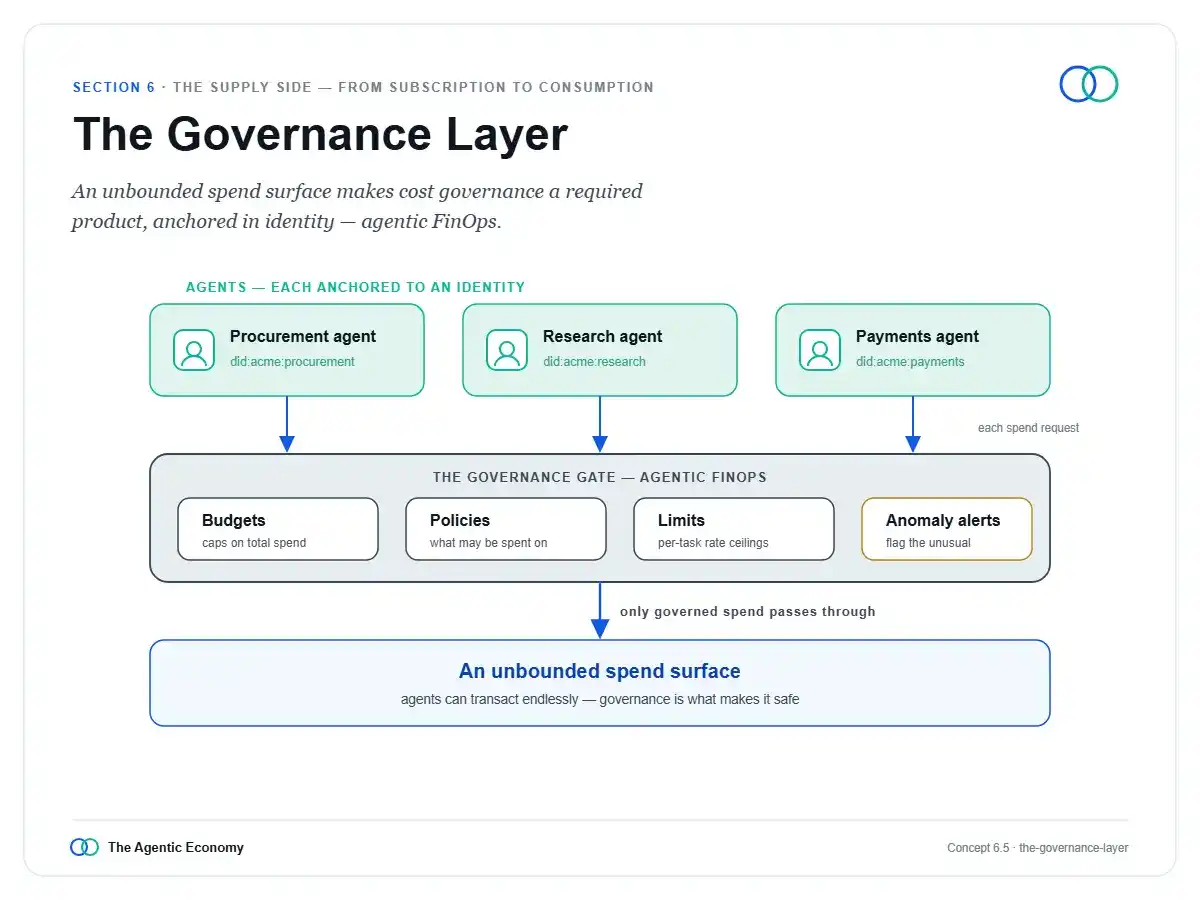Click the did:acme:payments identity text
The image size is (1200, 900).
910,362
